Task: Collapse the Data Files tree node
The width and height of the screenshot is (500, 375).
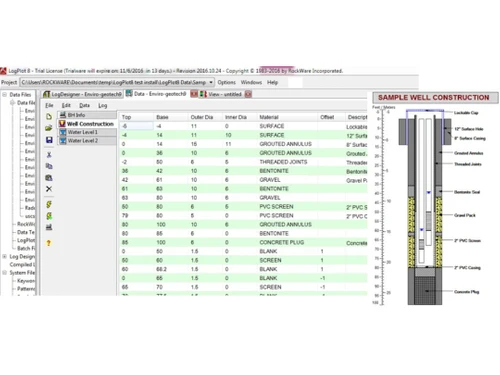Action: (5, 95)
